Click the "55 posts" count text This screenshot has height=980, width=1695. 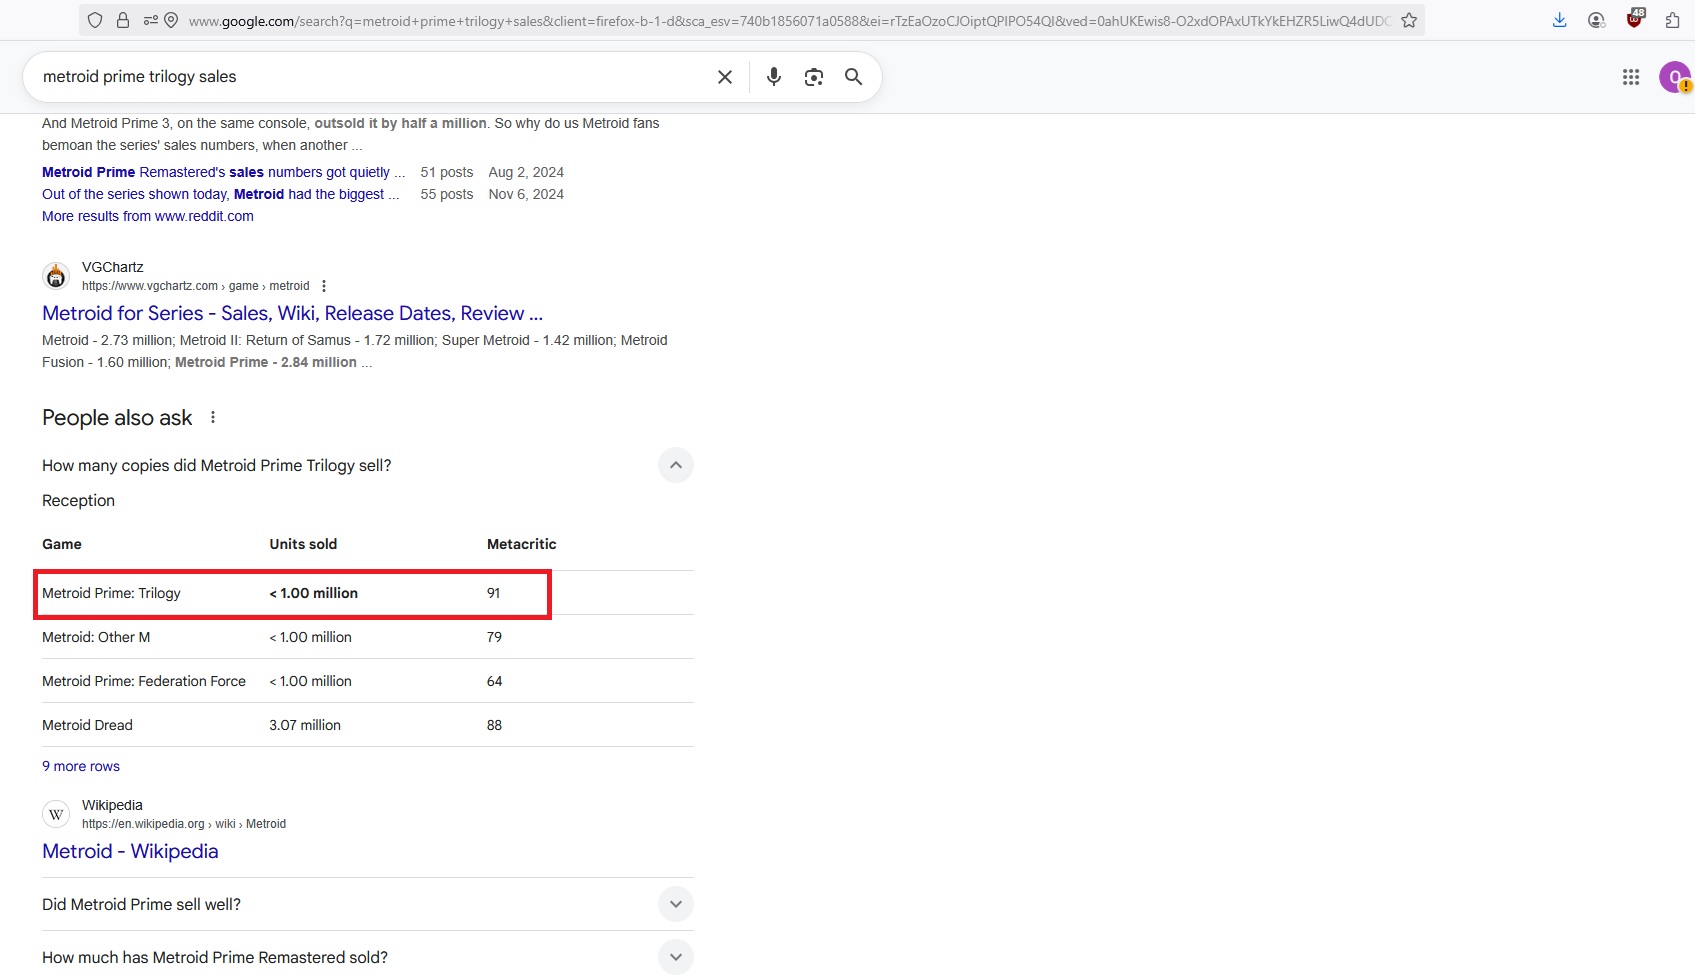coord(447,194)
